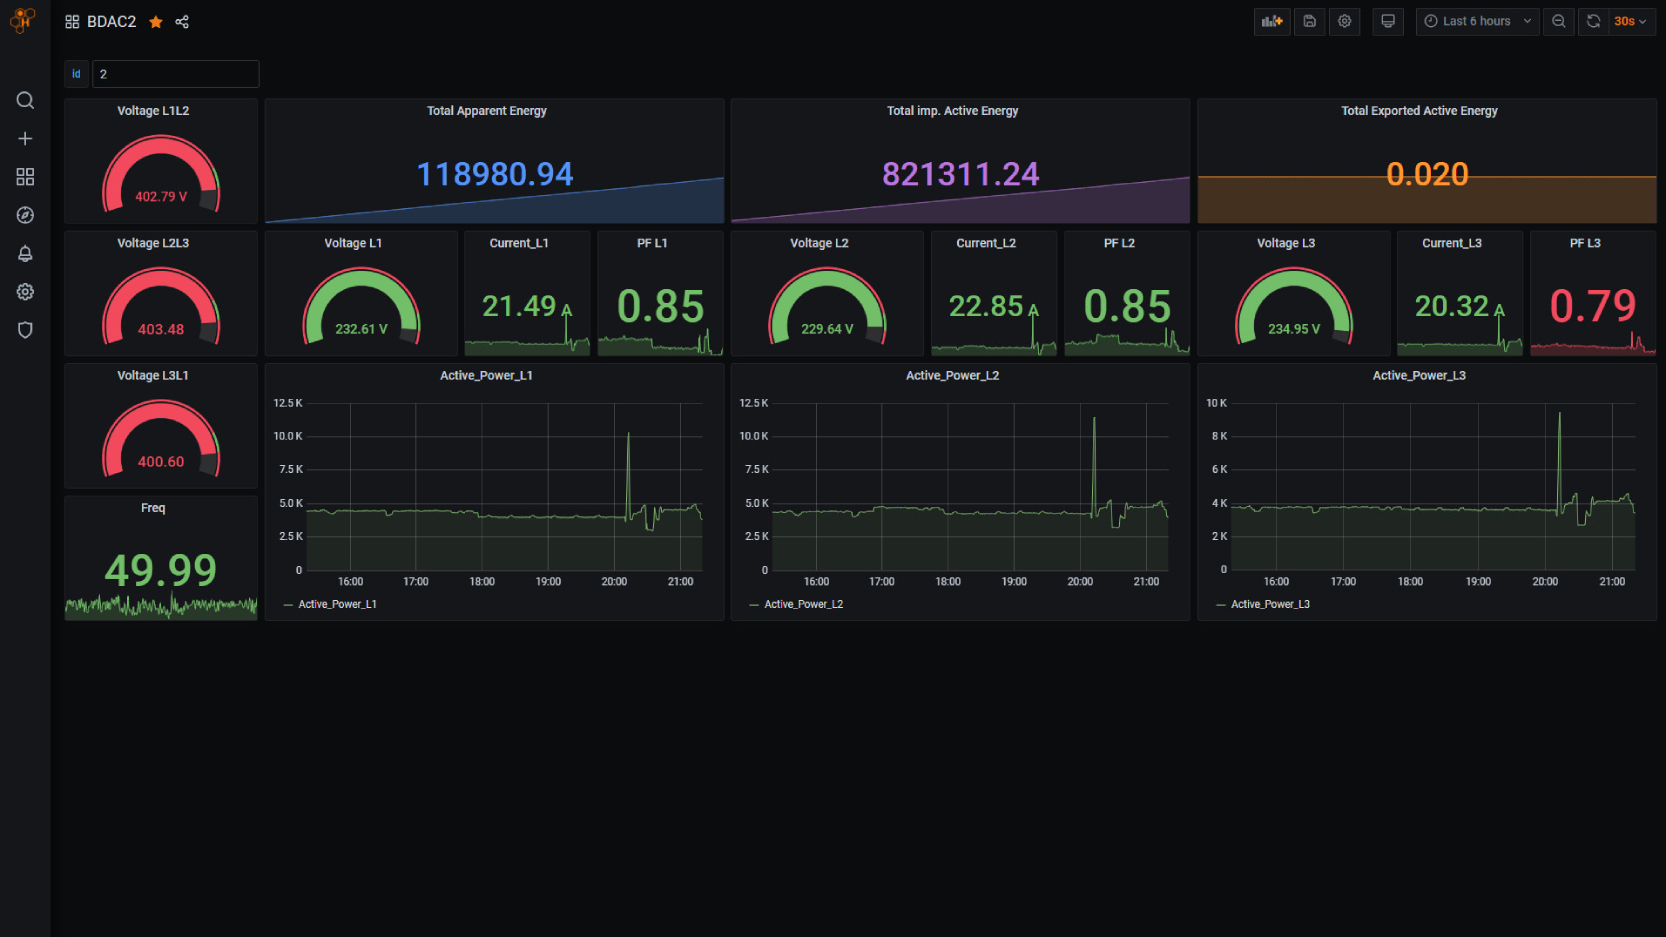
Task: Click the 234.95 V gauge
Action: [x=1294, y=307]
